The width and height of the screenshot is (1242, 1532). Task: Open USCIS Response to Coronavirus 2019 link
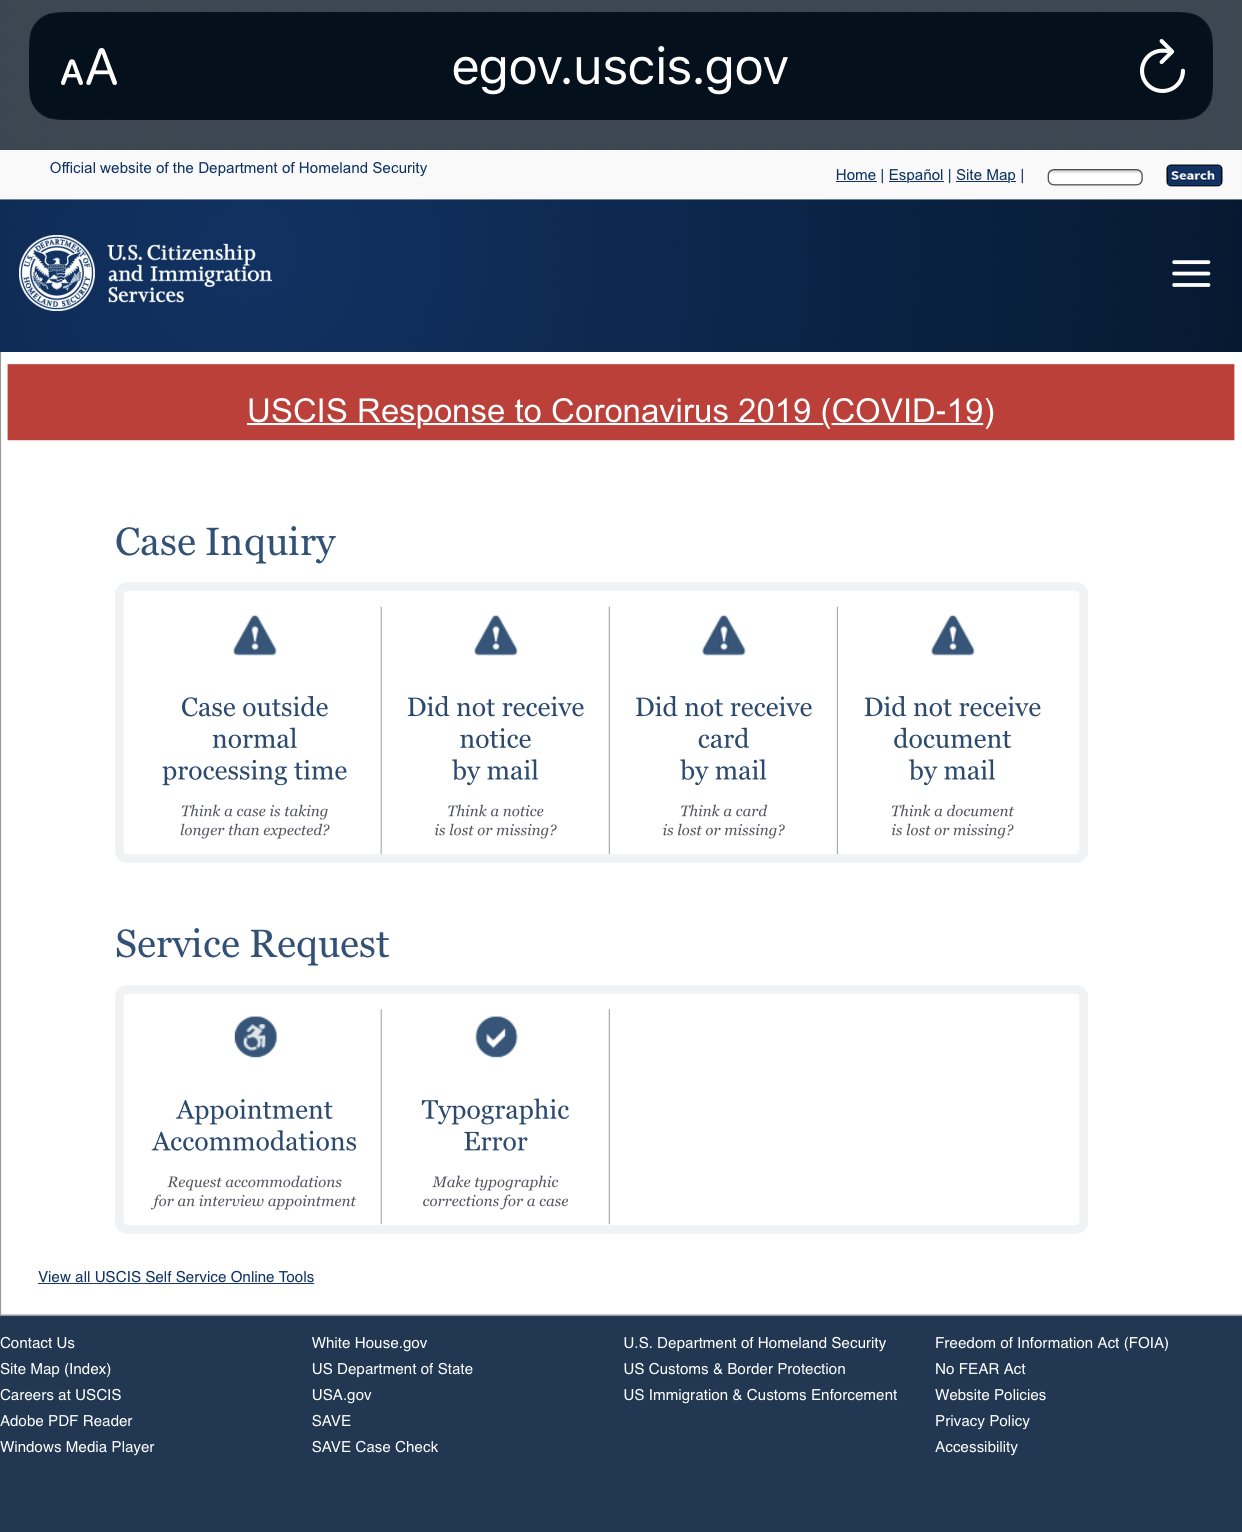(621, 410)
